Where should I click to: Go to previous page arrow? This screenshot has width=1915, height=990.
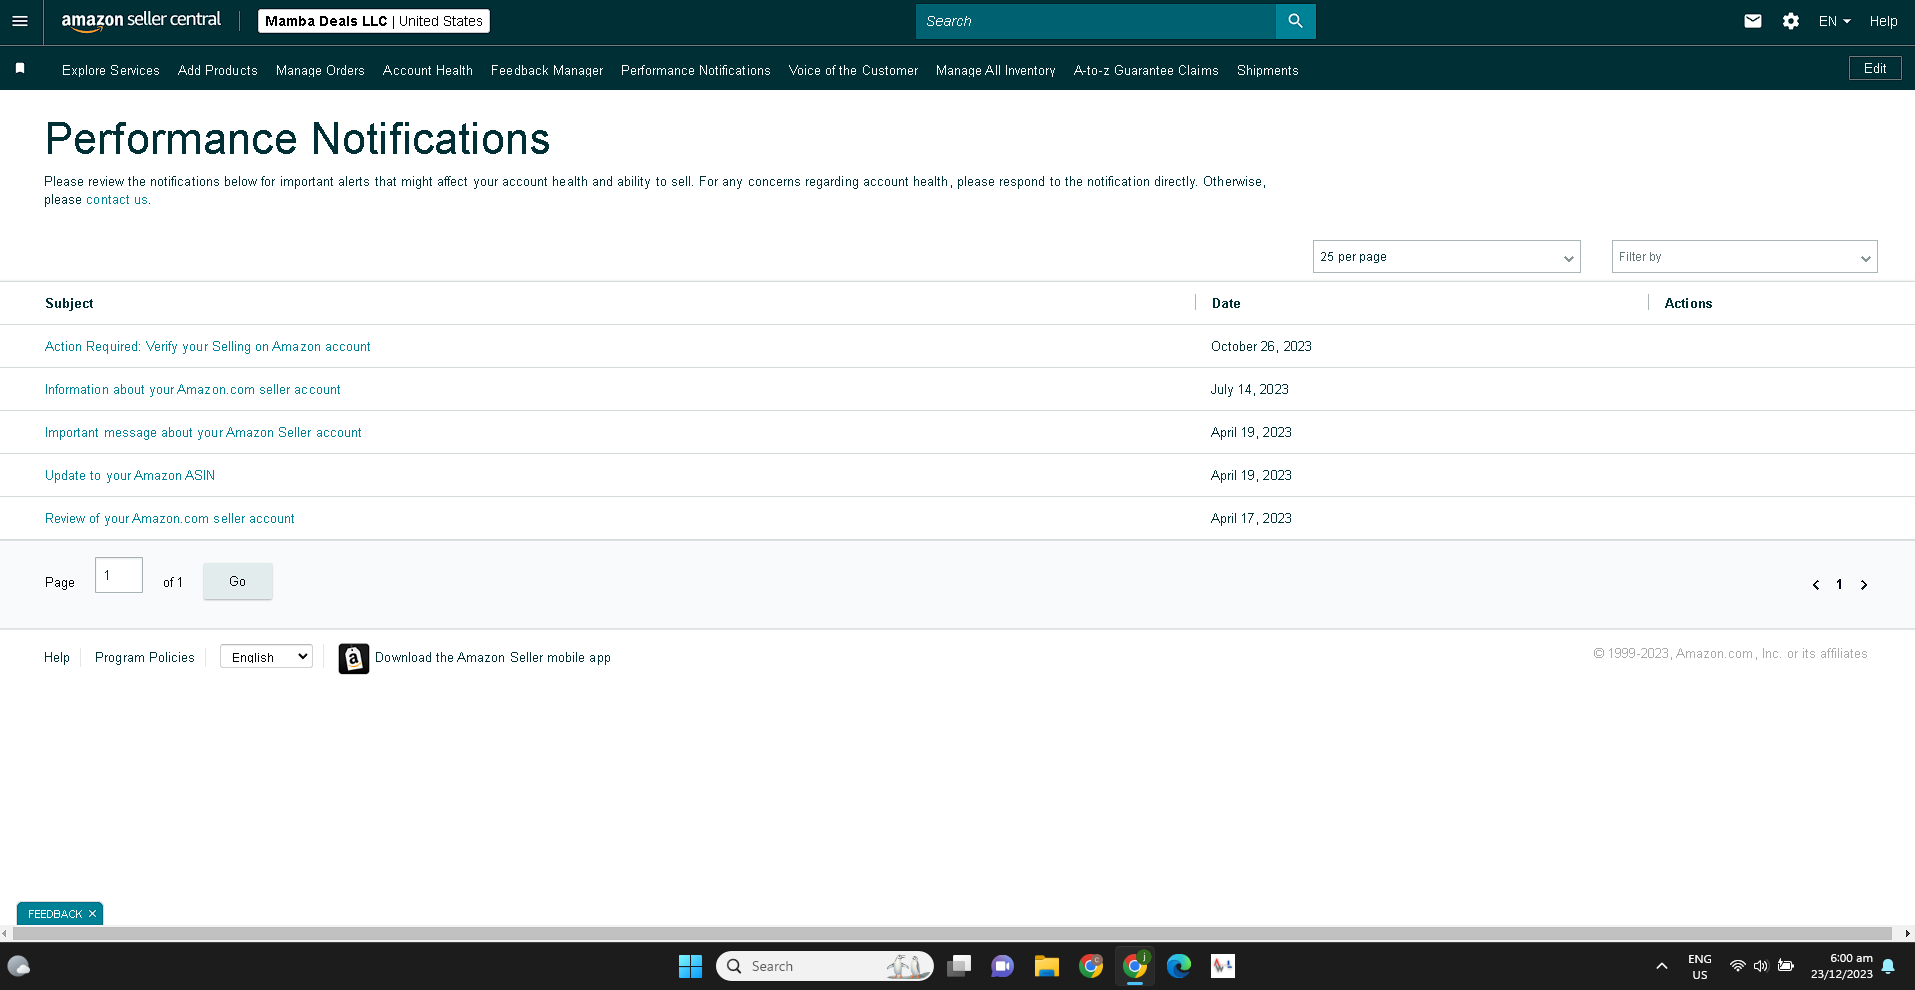coord(1816,585)
